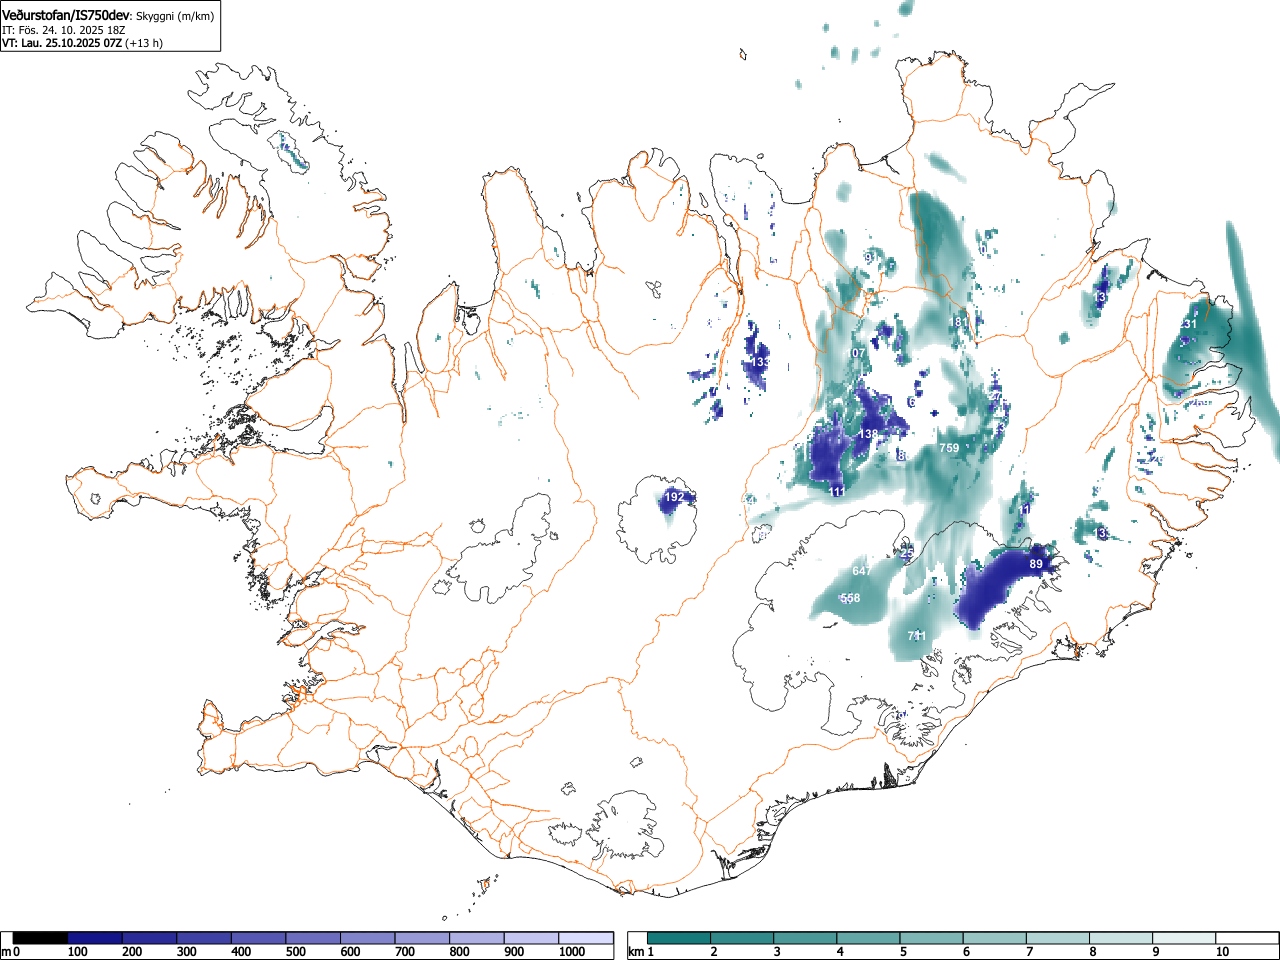Image resolution: width=1280 pixels, height=960 pixels.
Task: Click the 100–200 m dark navy legend swatch
Action: (95, 938)
